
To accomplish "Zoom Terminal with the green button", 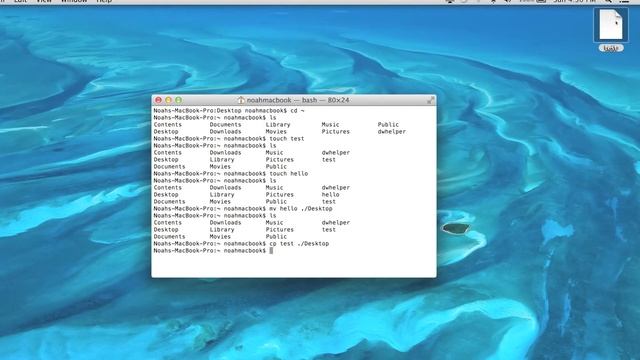I will (x=178, y=100).
